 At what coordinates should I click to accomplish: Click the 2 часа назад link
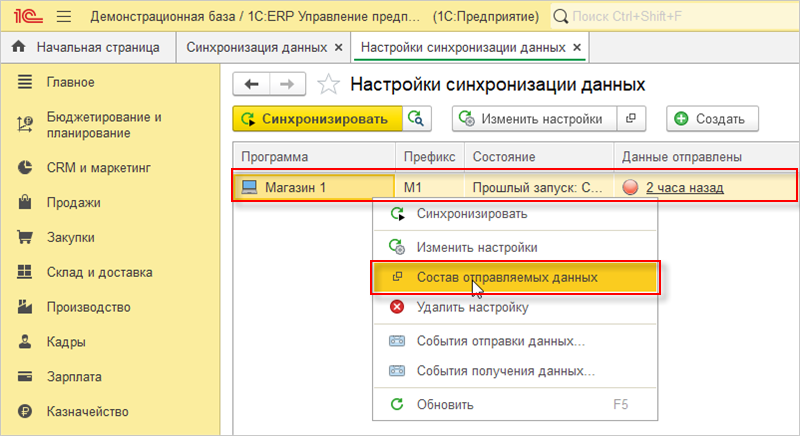tap(684, 187)
